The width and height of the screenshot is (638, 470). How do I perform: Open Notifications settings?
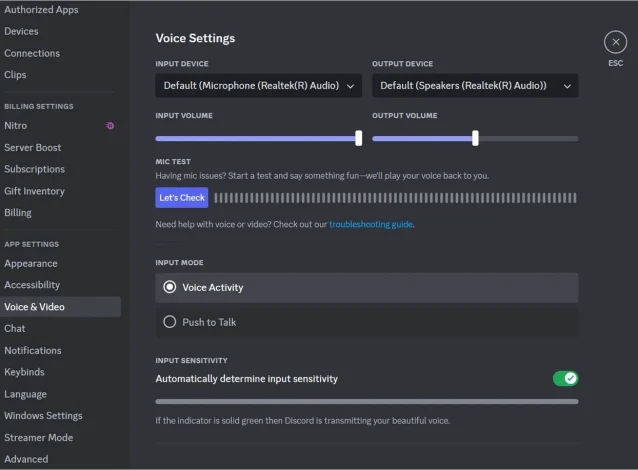(32, 350)
